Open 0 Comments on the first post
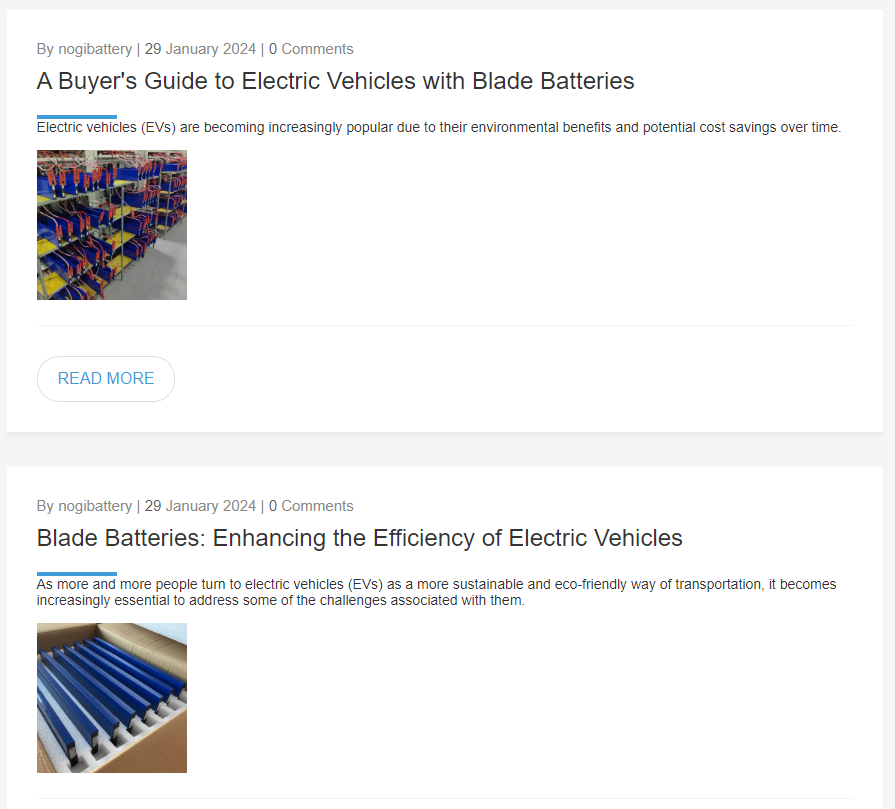Viewport: 895px width, 809px height. (311, 49)
